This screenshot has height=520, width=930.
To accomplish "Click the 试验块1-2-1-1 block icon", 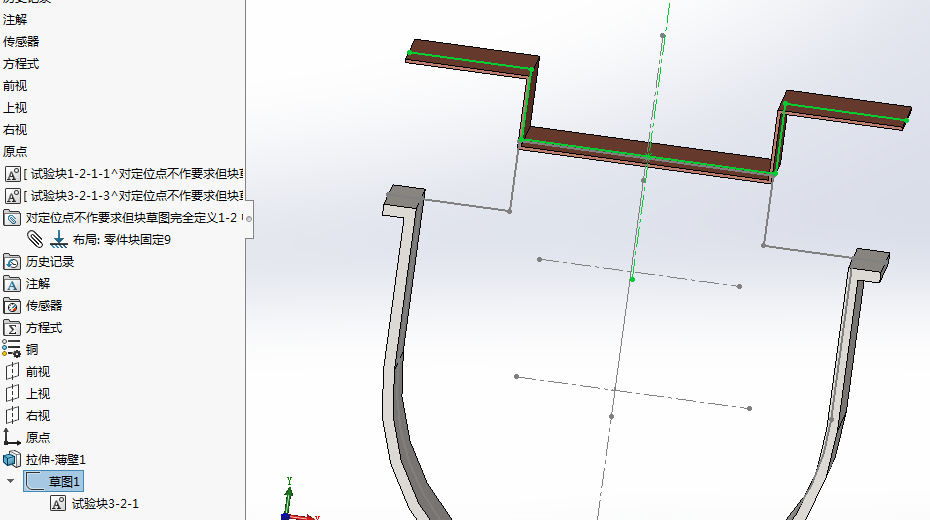I will (13, 174).
